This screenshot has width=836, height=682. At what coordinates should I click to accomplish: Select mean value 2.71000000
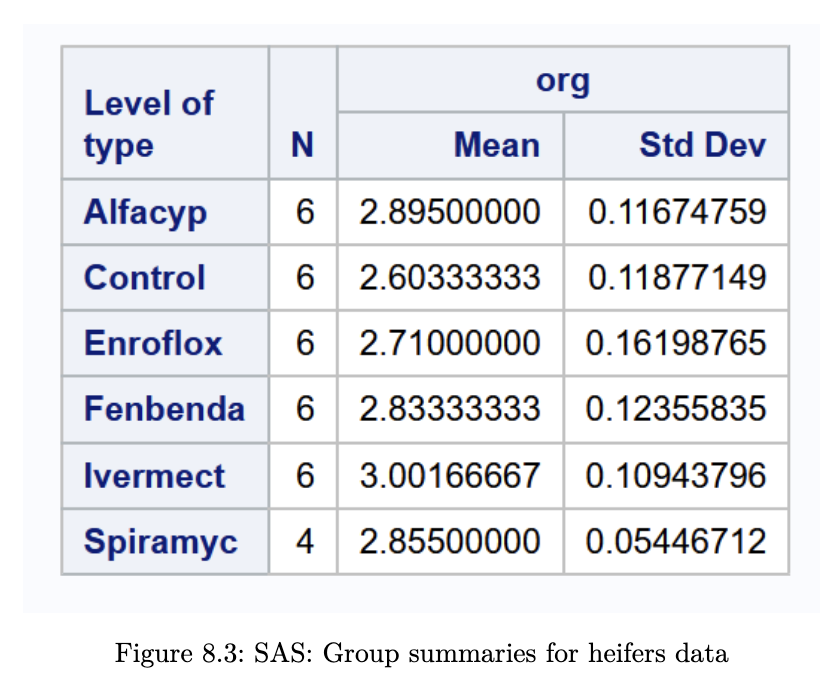pyautogui.click(x=450, y=343)
